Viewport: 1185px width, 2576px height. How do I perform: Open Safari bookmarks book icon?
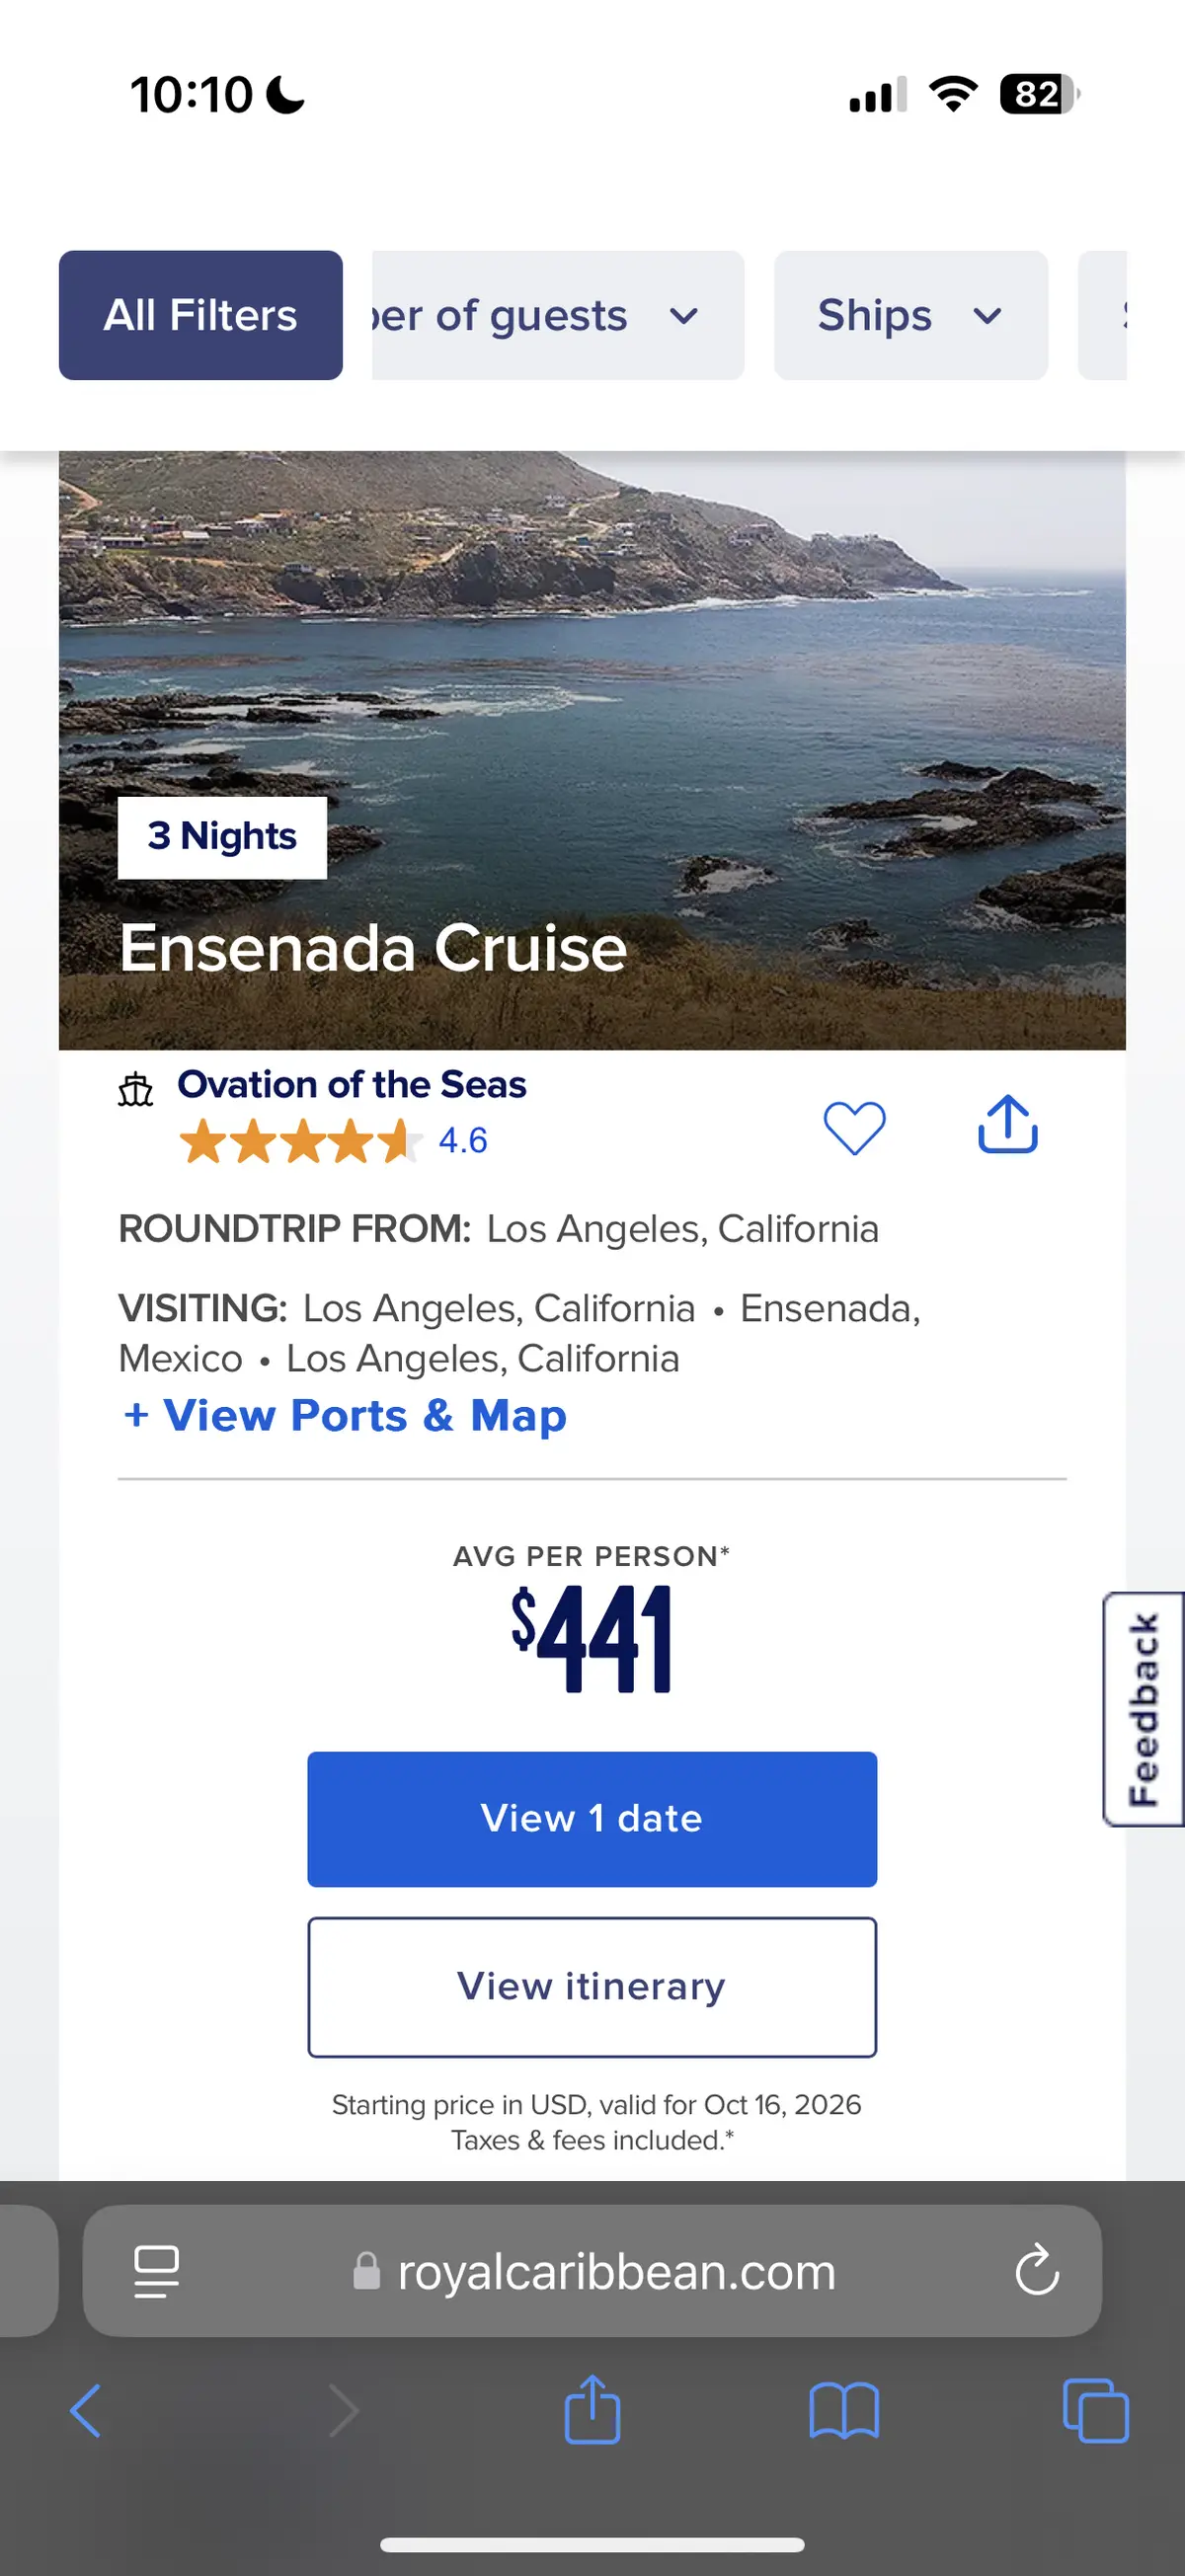[844, 2410]
